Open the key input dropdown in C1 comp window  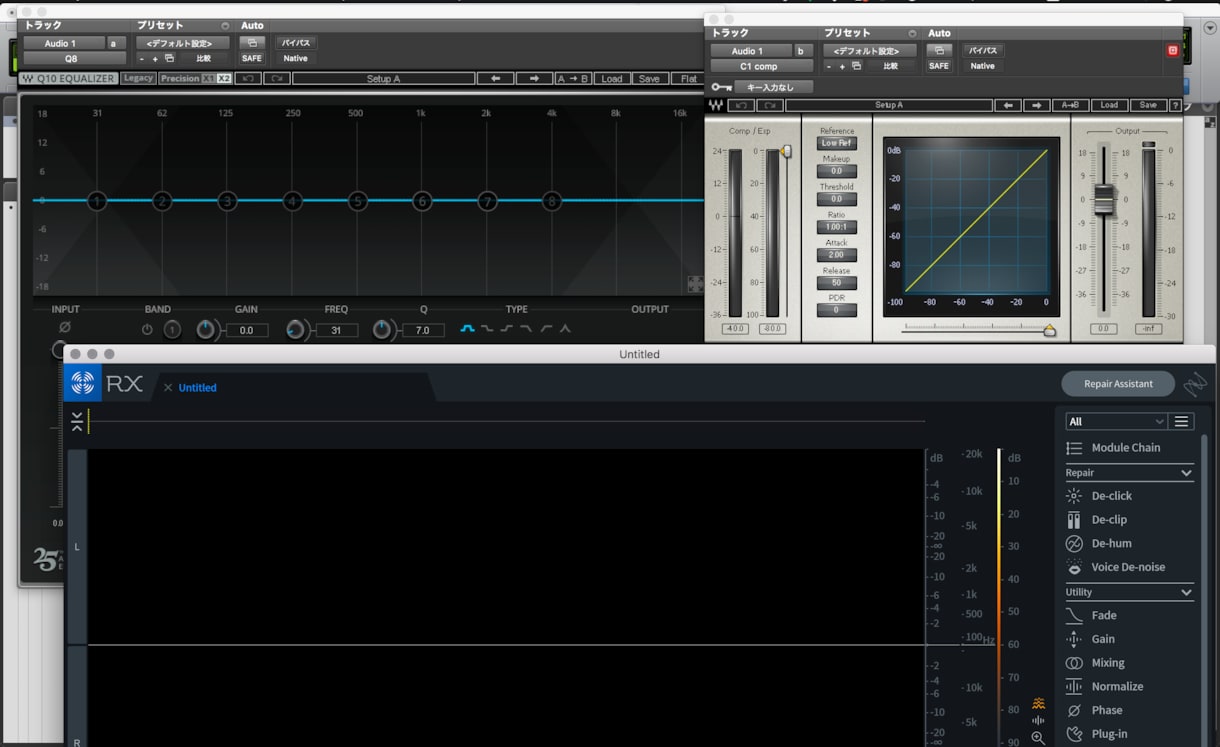[774, 87]
